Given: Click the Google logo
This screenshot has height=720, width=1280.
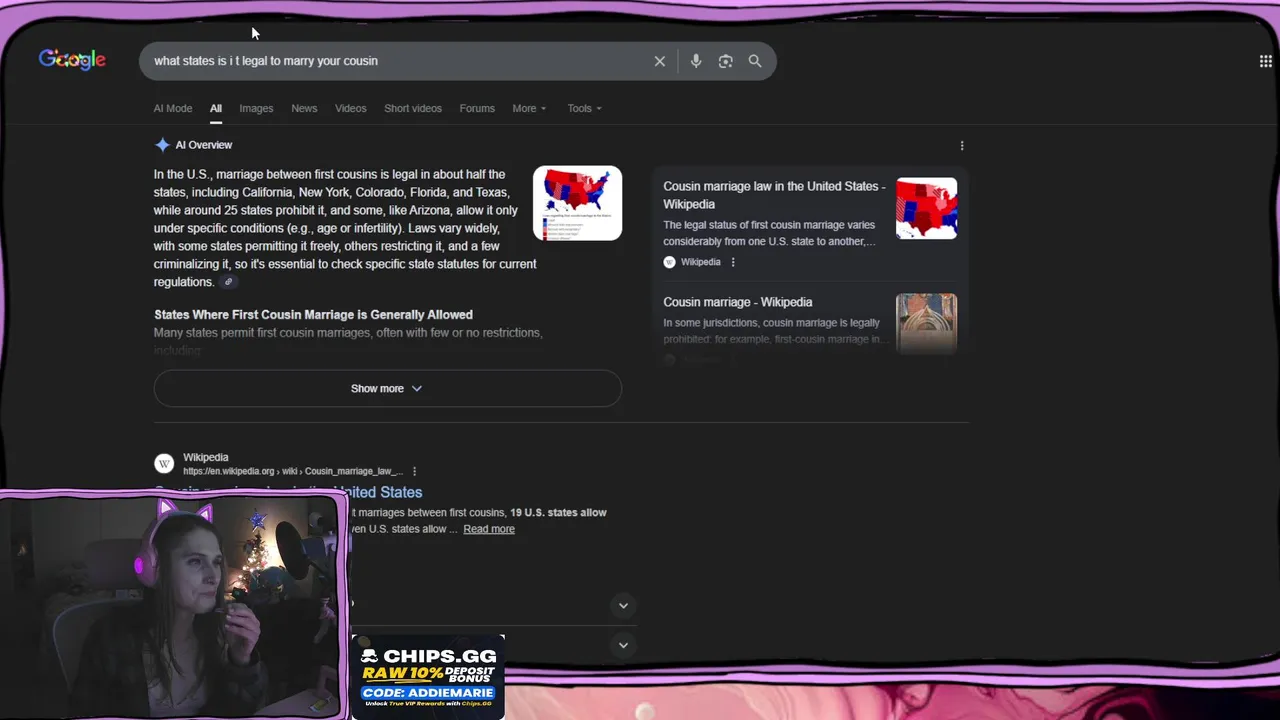Looking at the screenshot, I should [x=72, y=60].
